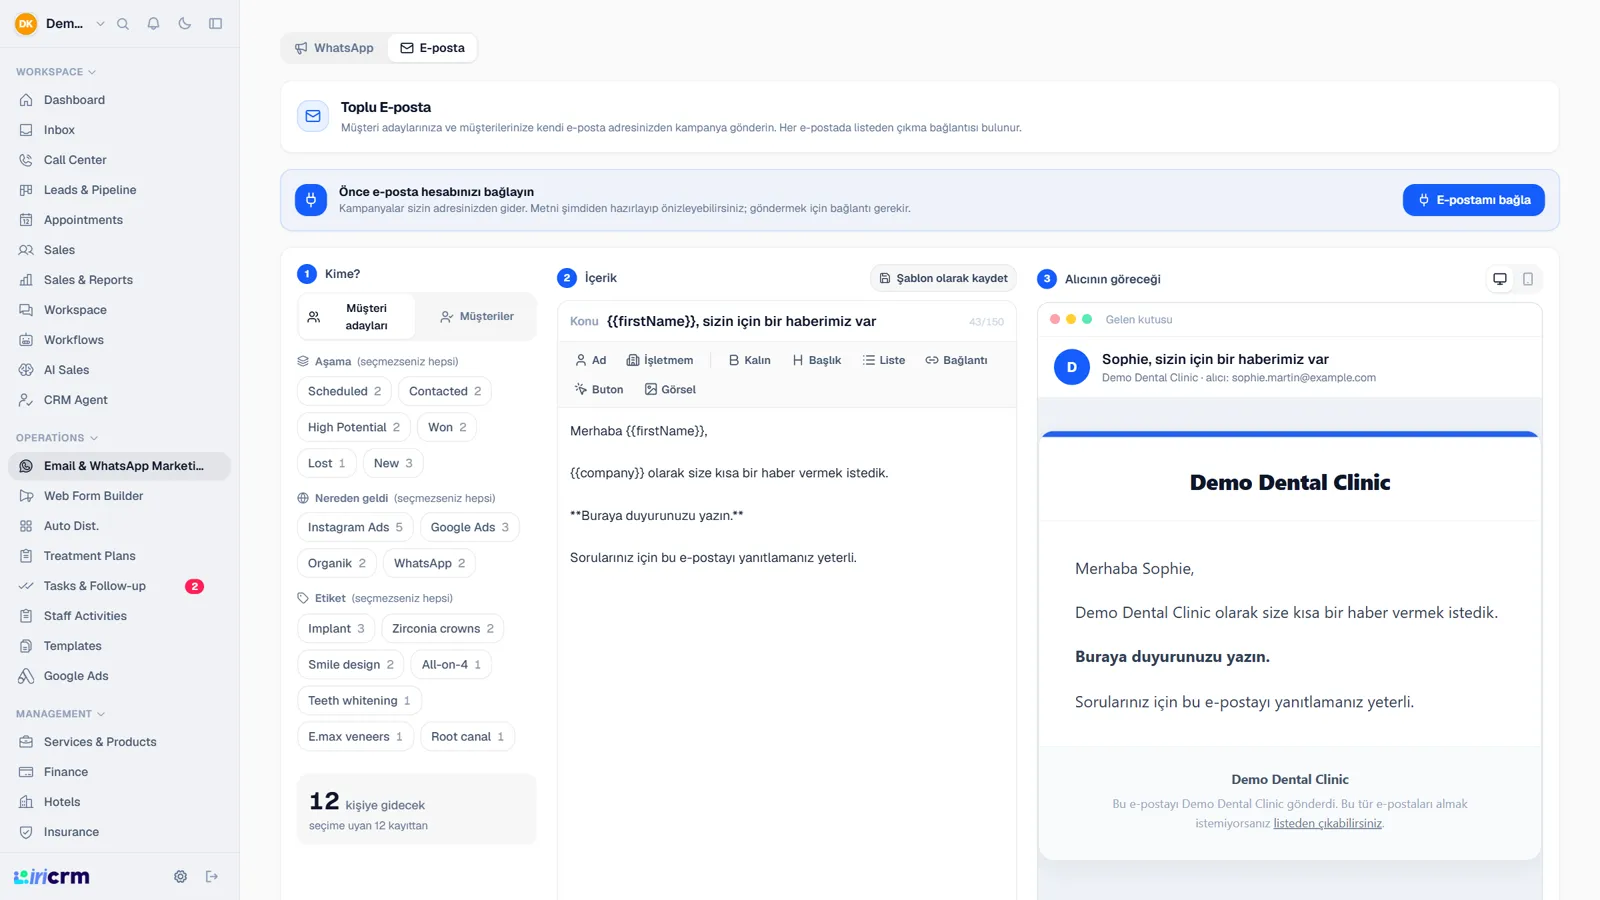Toggle the Won stage filter

coord(447,428)
